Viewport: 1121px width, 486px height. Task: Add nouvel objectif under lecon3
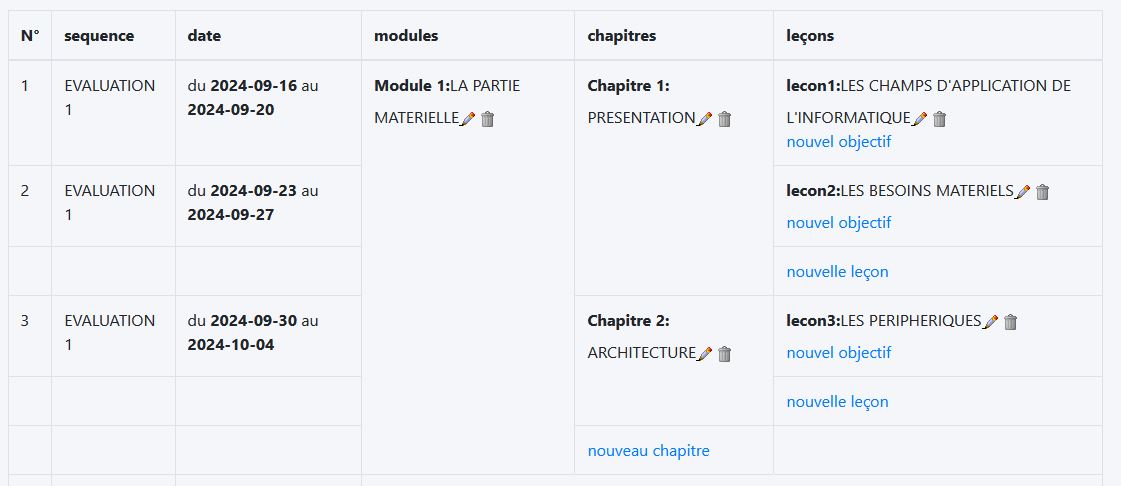tap(839, 352)
